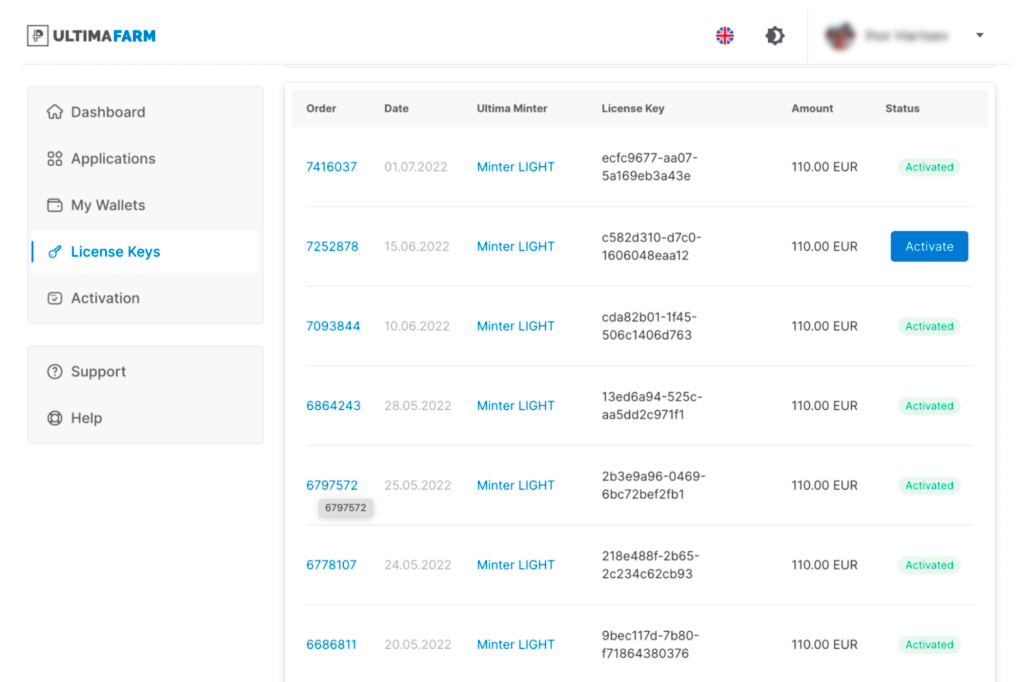This screenshot has height=682, width=1024.
Task: Click the My Wallets wallet icon
Action: [55, 205]
